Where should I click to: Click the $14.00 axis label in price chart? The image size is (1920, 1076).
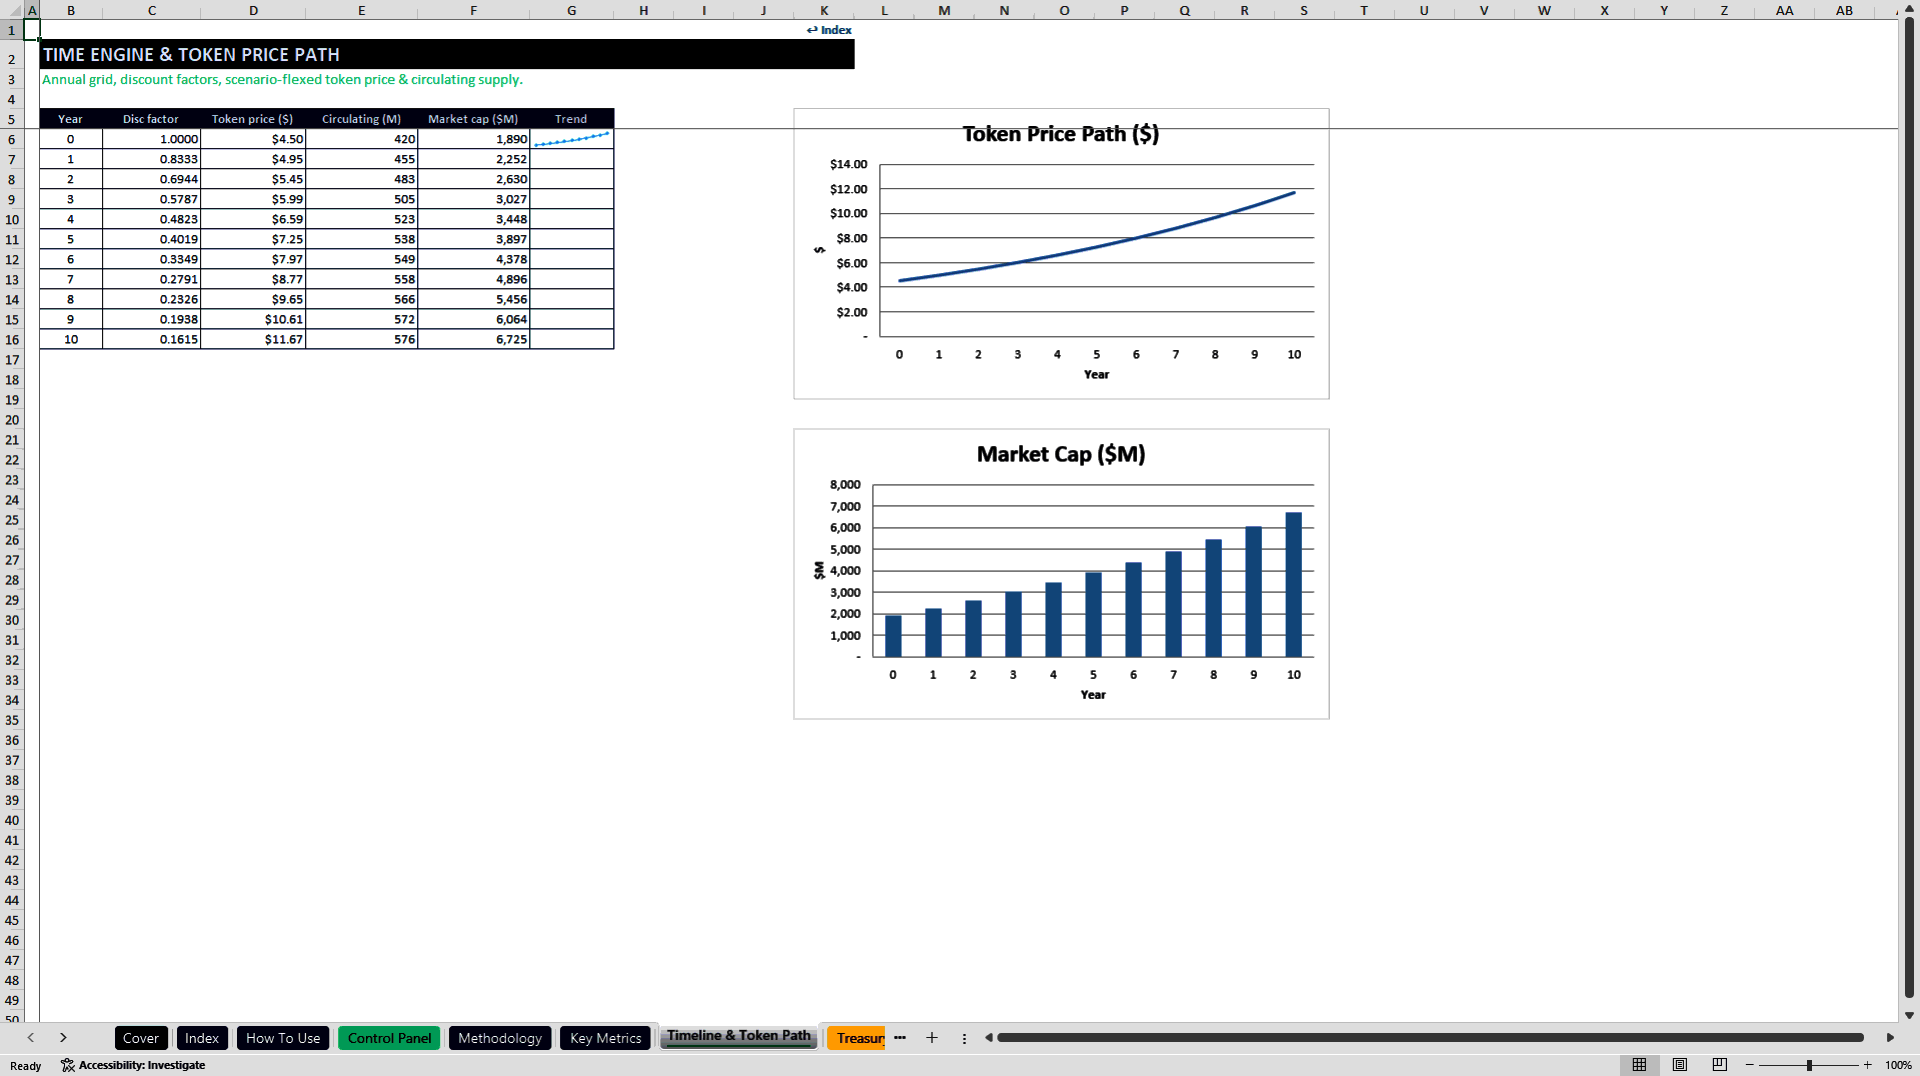point(848,164)
